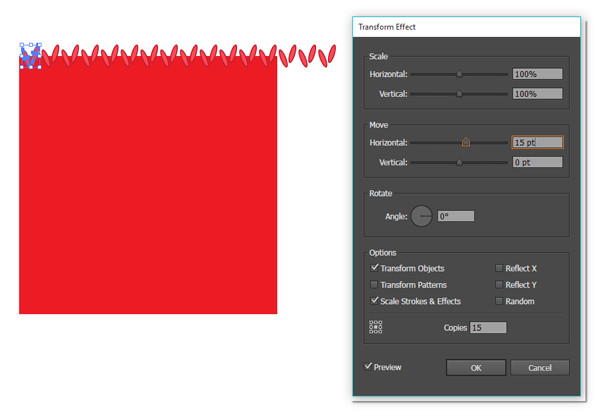Enable the Reflect X option
This screenshot has height=417, width=600.
click(499, 268)
